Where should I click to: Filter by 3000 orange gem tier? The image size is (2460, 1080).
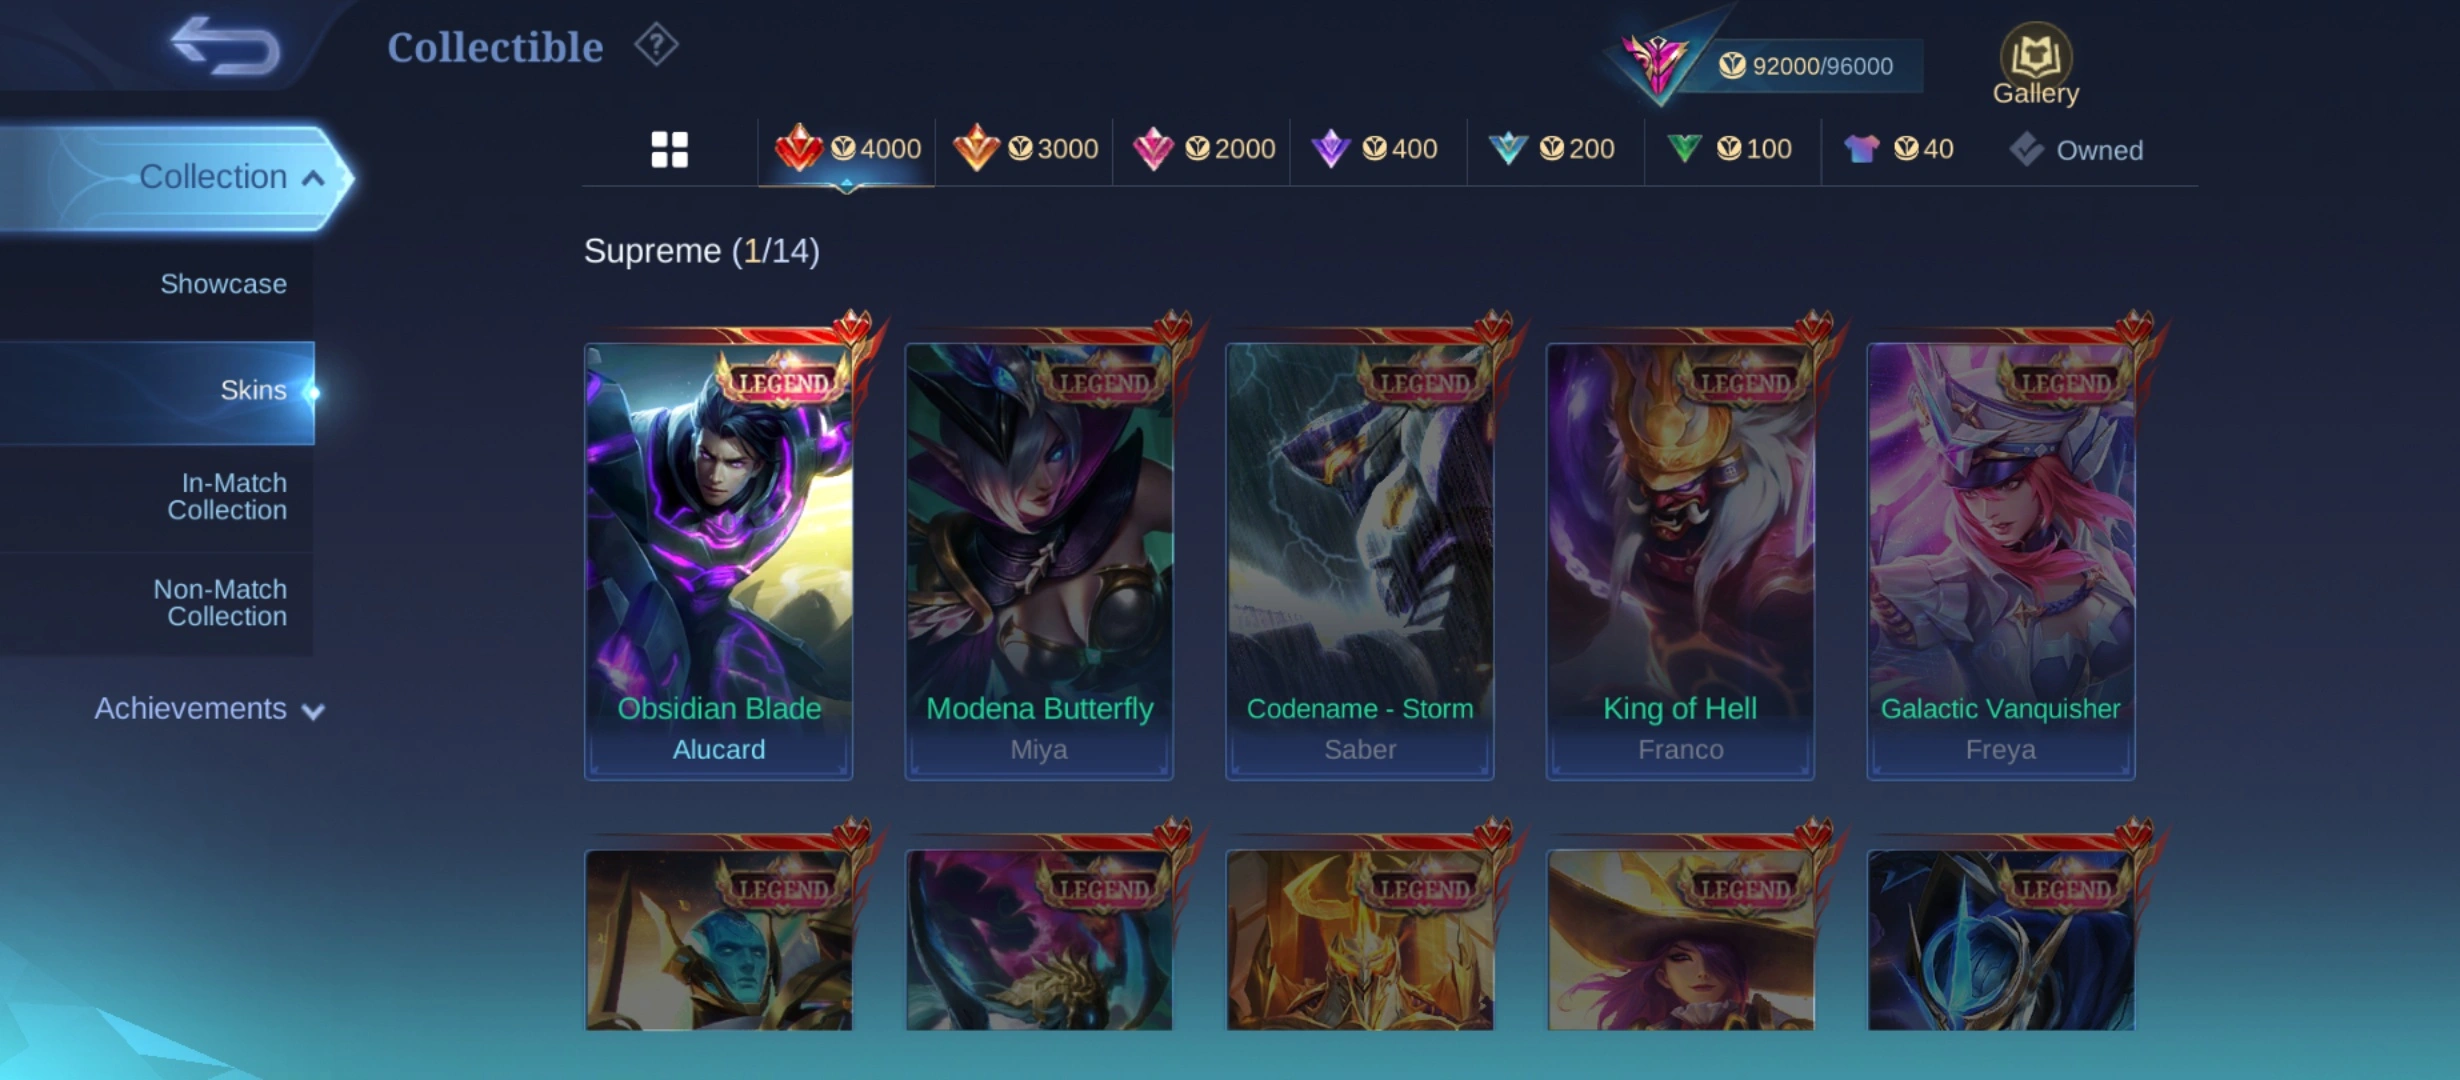[1025, 150]
